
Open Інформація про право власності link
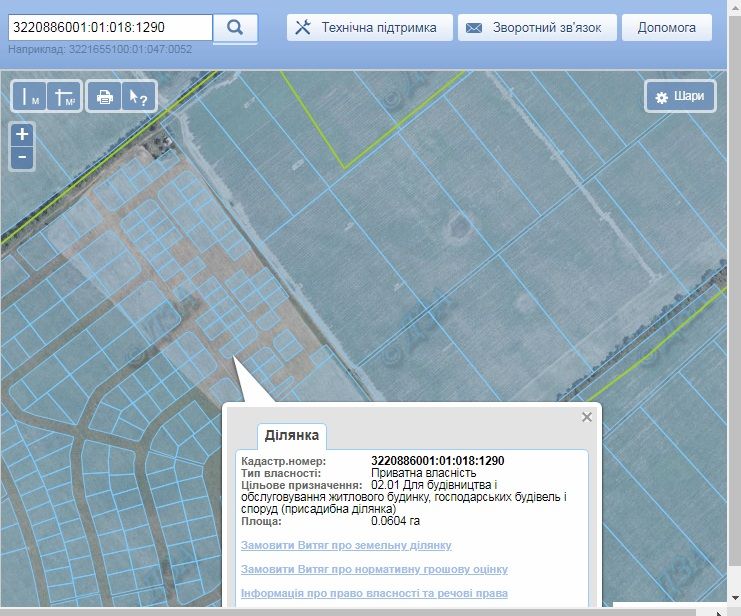[374, 593]
